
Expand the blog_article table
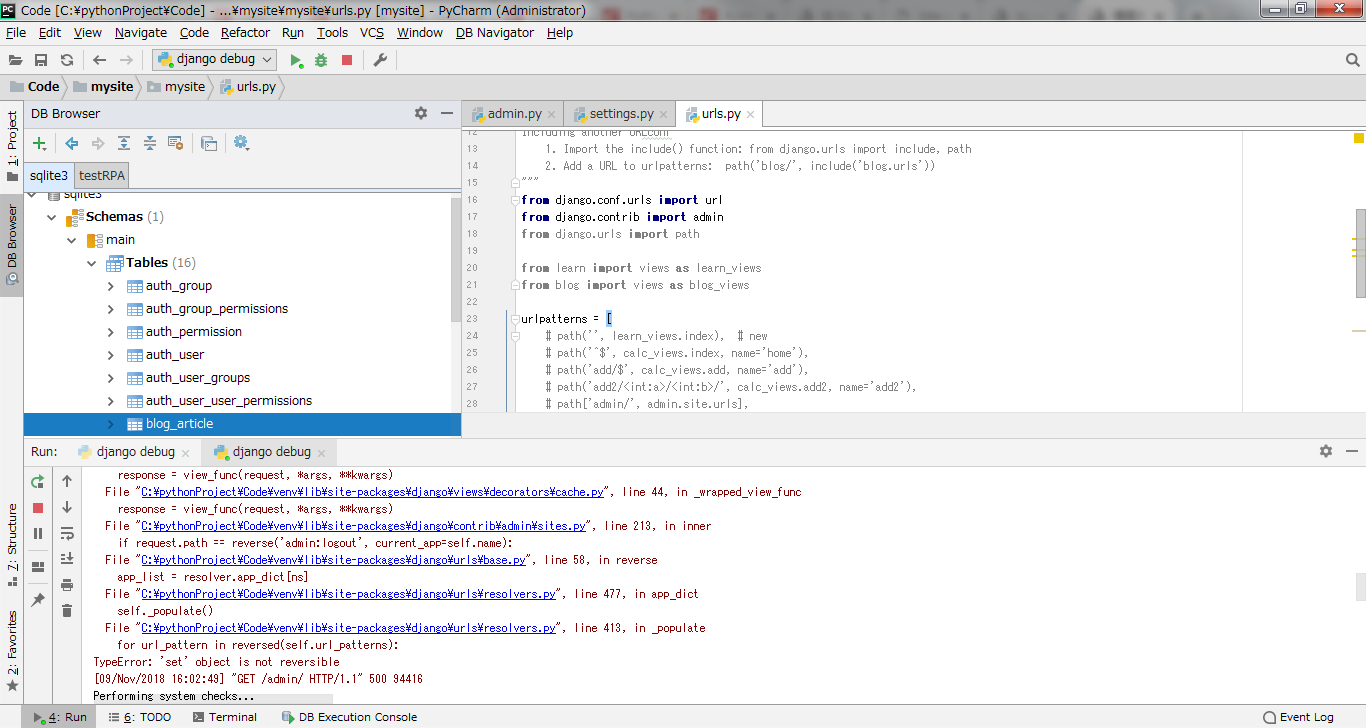coord(111,424)
